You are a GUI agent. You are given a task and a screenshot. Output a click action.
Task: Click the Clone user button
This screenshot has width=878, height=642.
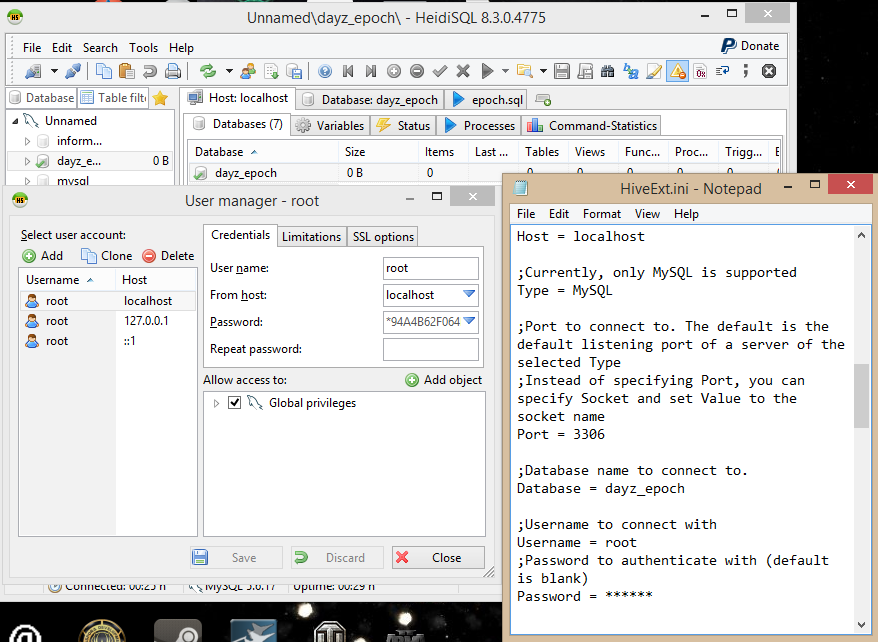[107, 256]
